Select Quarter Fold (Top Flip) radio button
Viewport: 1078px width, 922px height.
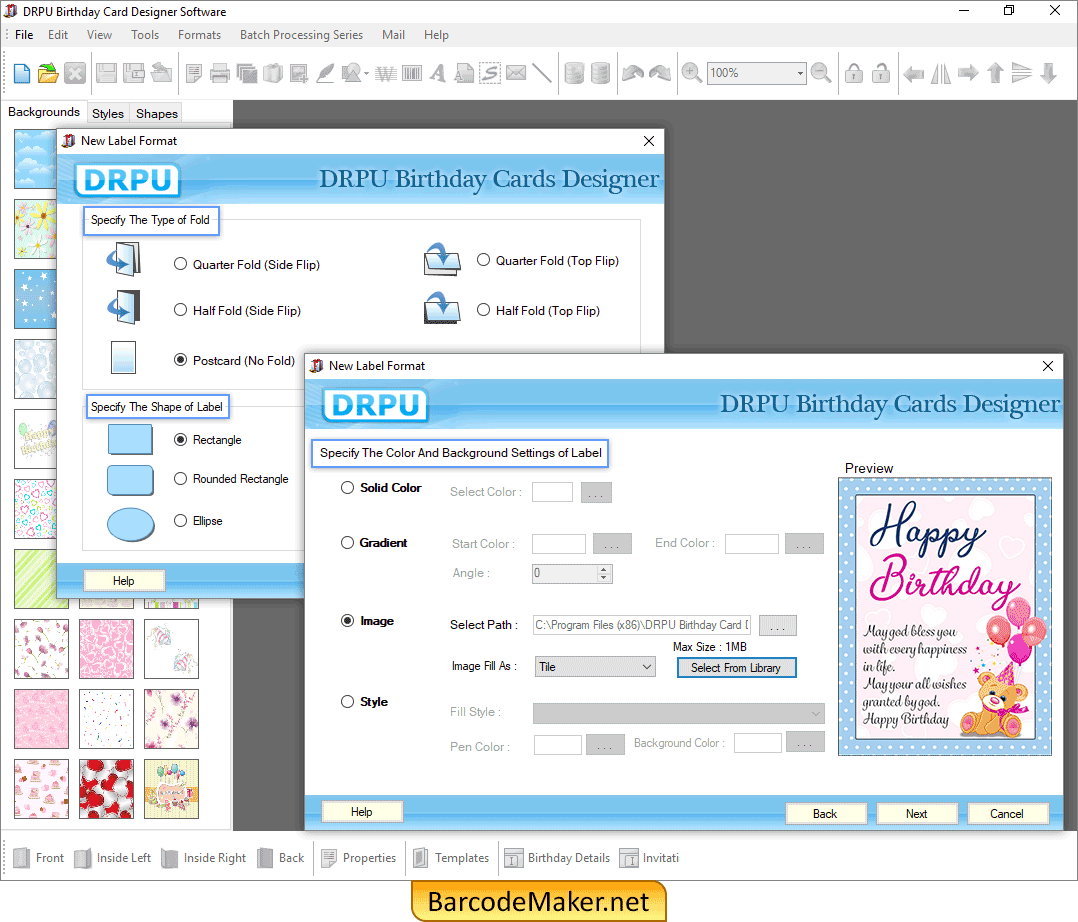click(x=483, y=260)
